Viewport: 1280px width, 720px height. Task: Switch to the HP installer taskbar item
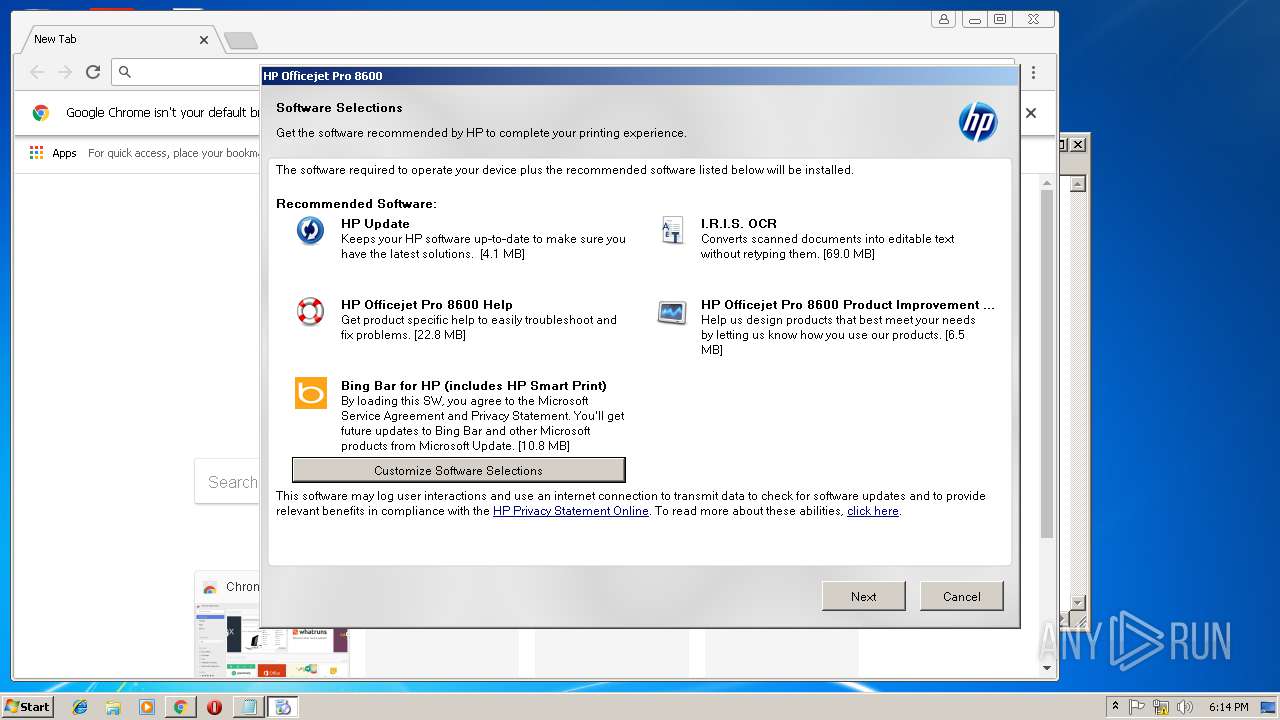pos(283,707)
